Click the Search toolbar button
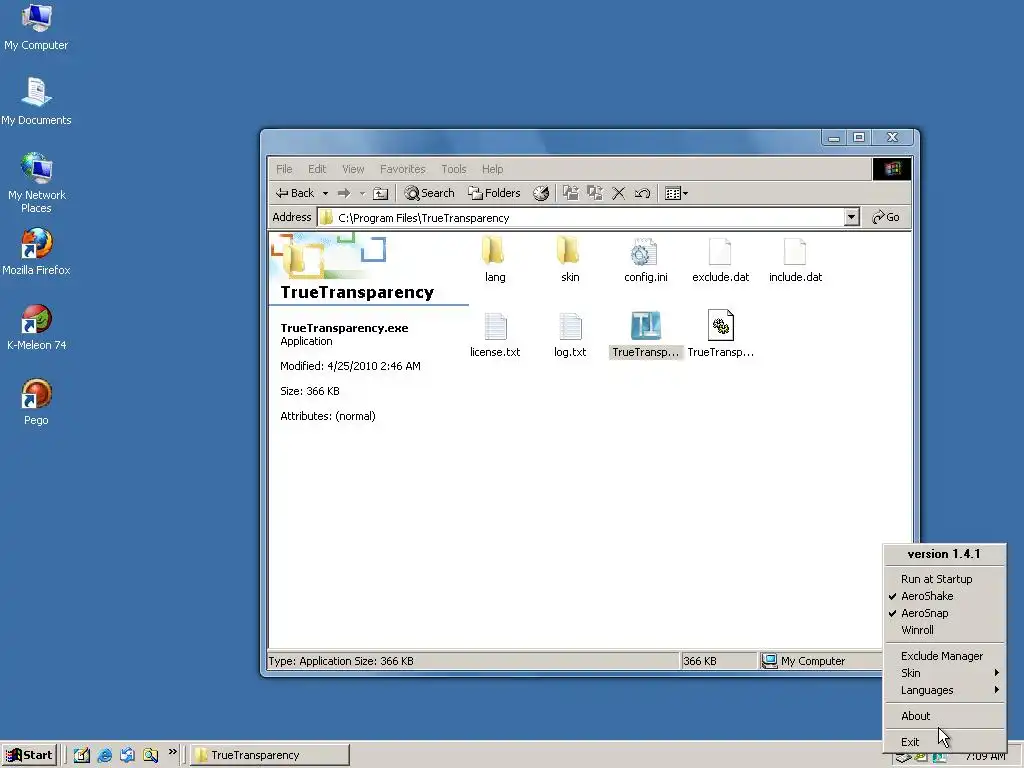 429,193
